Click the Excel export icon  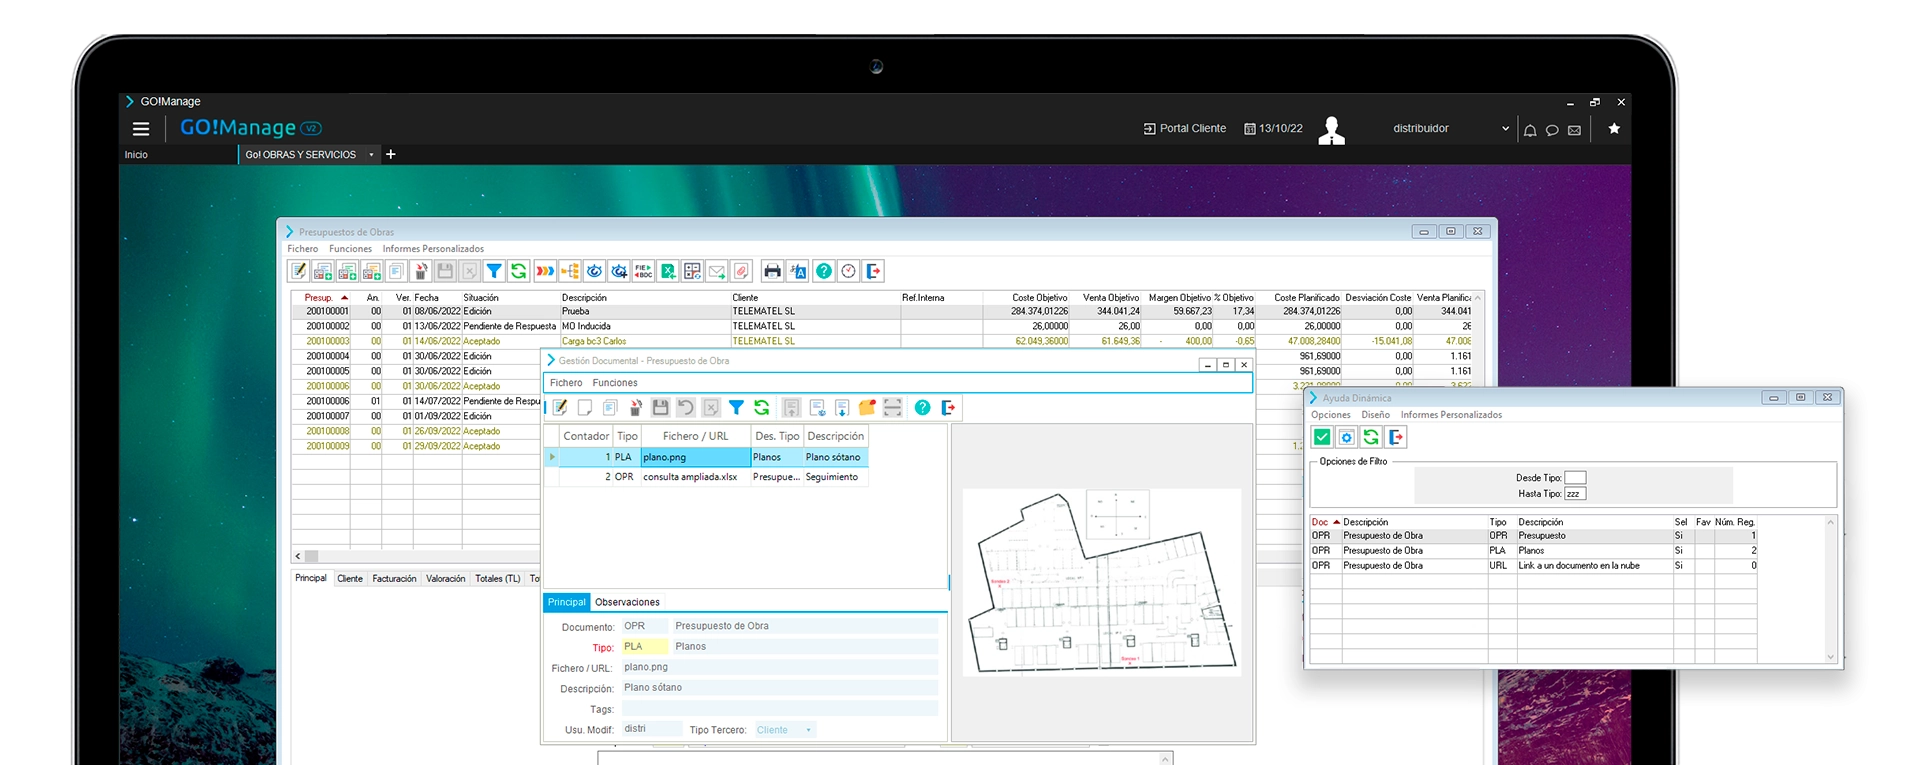[x=668, y=271]
